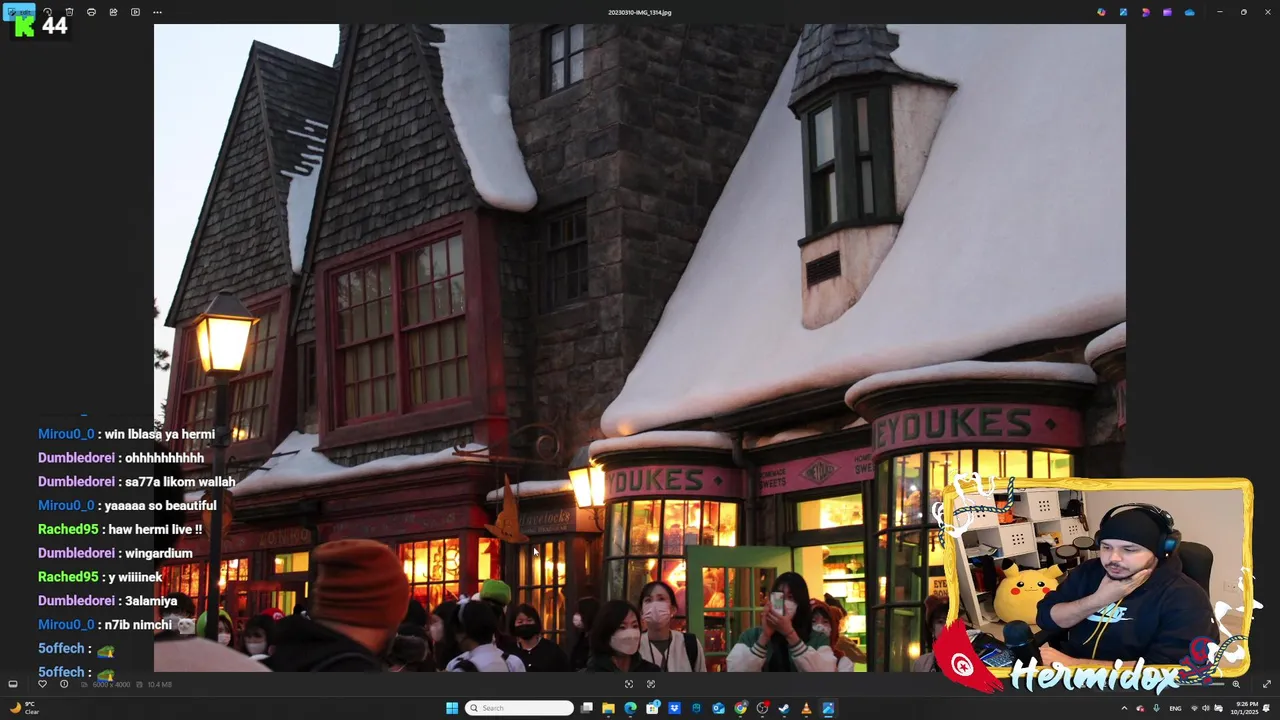Screen dimensions: 1280x720
Task: Start the slideshow from the toolbar
Action: (x=135, y=12)
